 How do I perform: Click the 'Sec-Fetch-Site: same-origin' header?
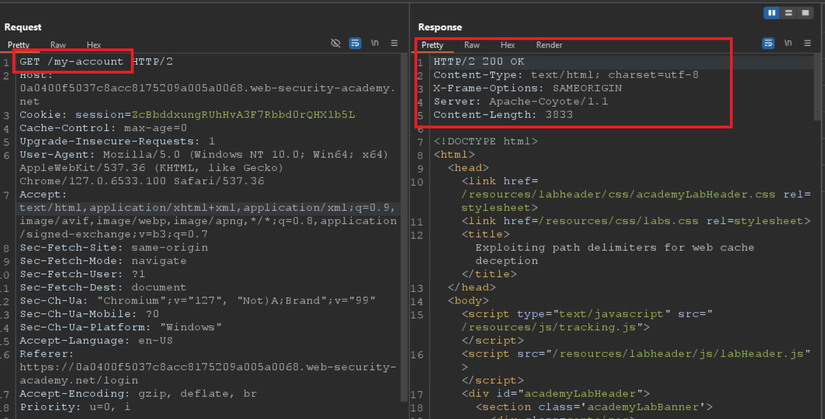[114, 247]
